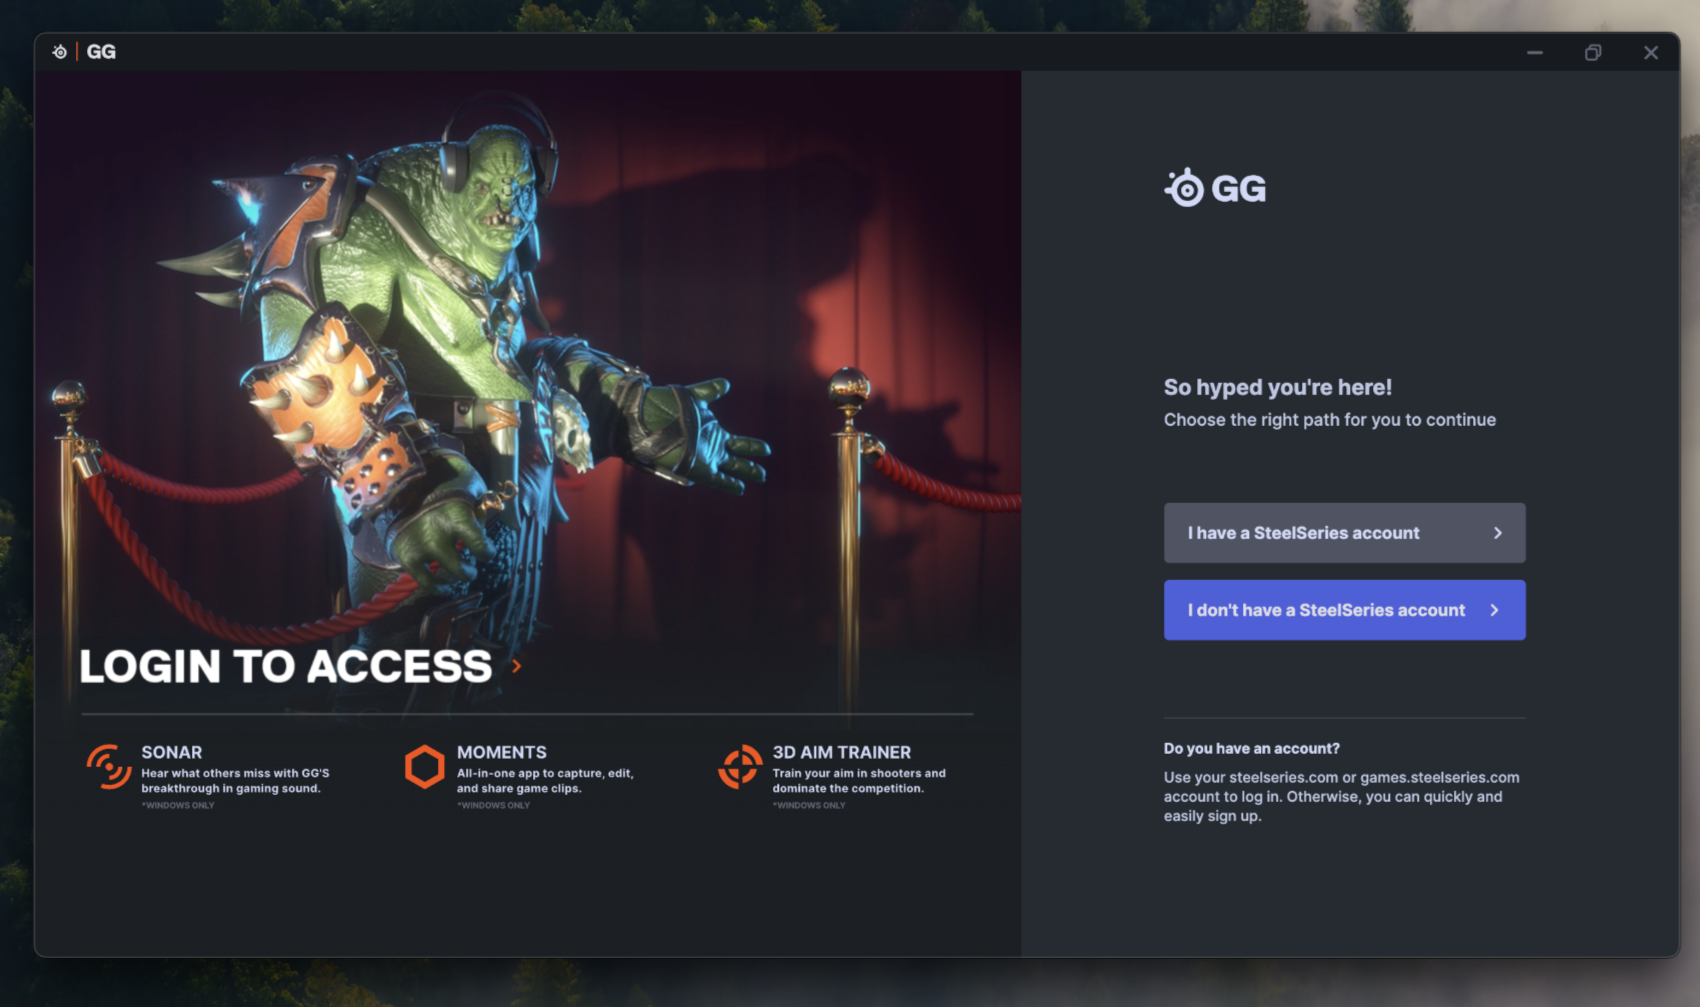The image size is (1700, 1007).
Task: Minimize the GG window
Action: coord(1535,52)
